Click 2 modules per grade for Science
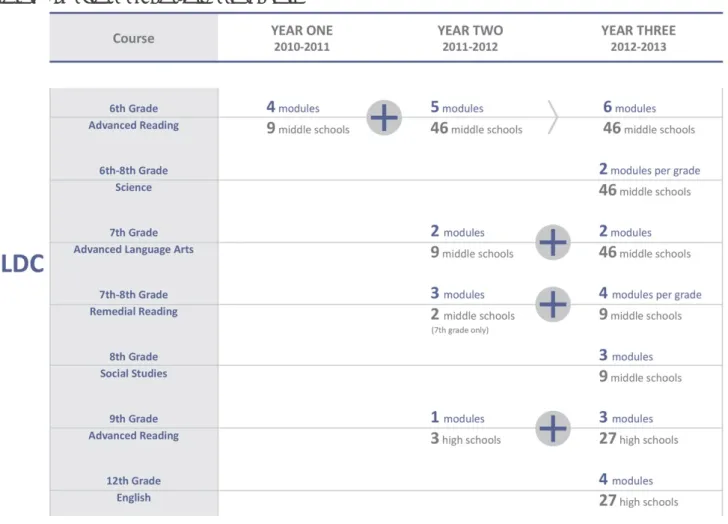This screenshot has height=524, width=728. pyautogui.click(x=650, y=169)
